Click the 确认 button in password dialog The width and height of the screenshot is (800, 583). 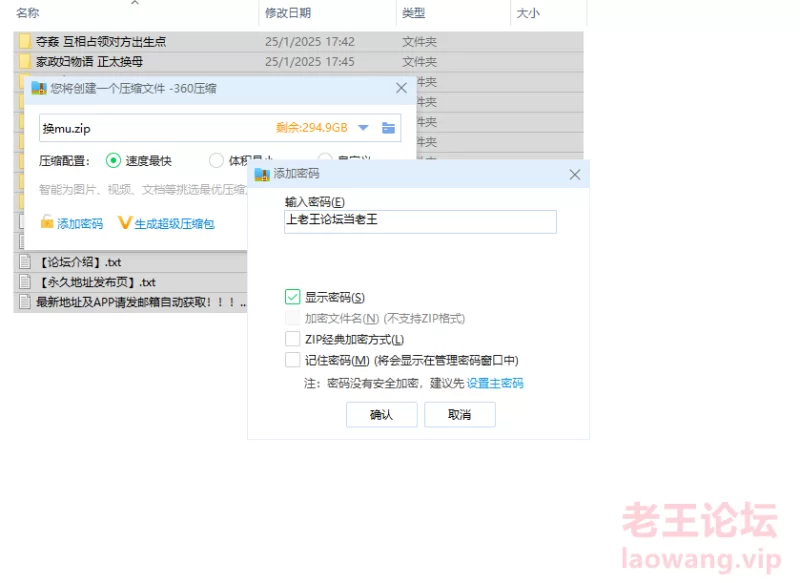click(382, 415)
